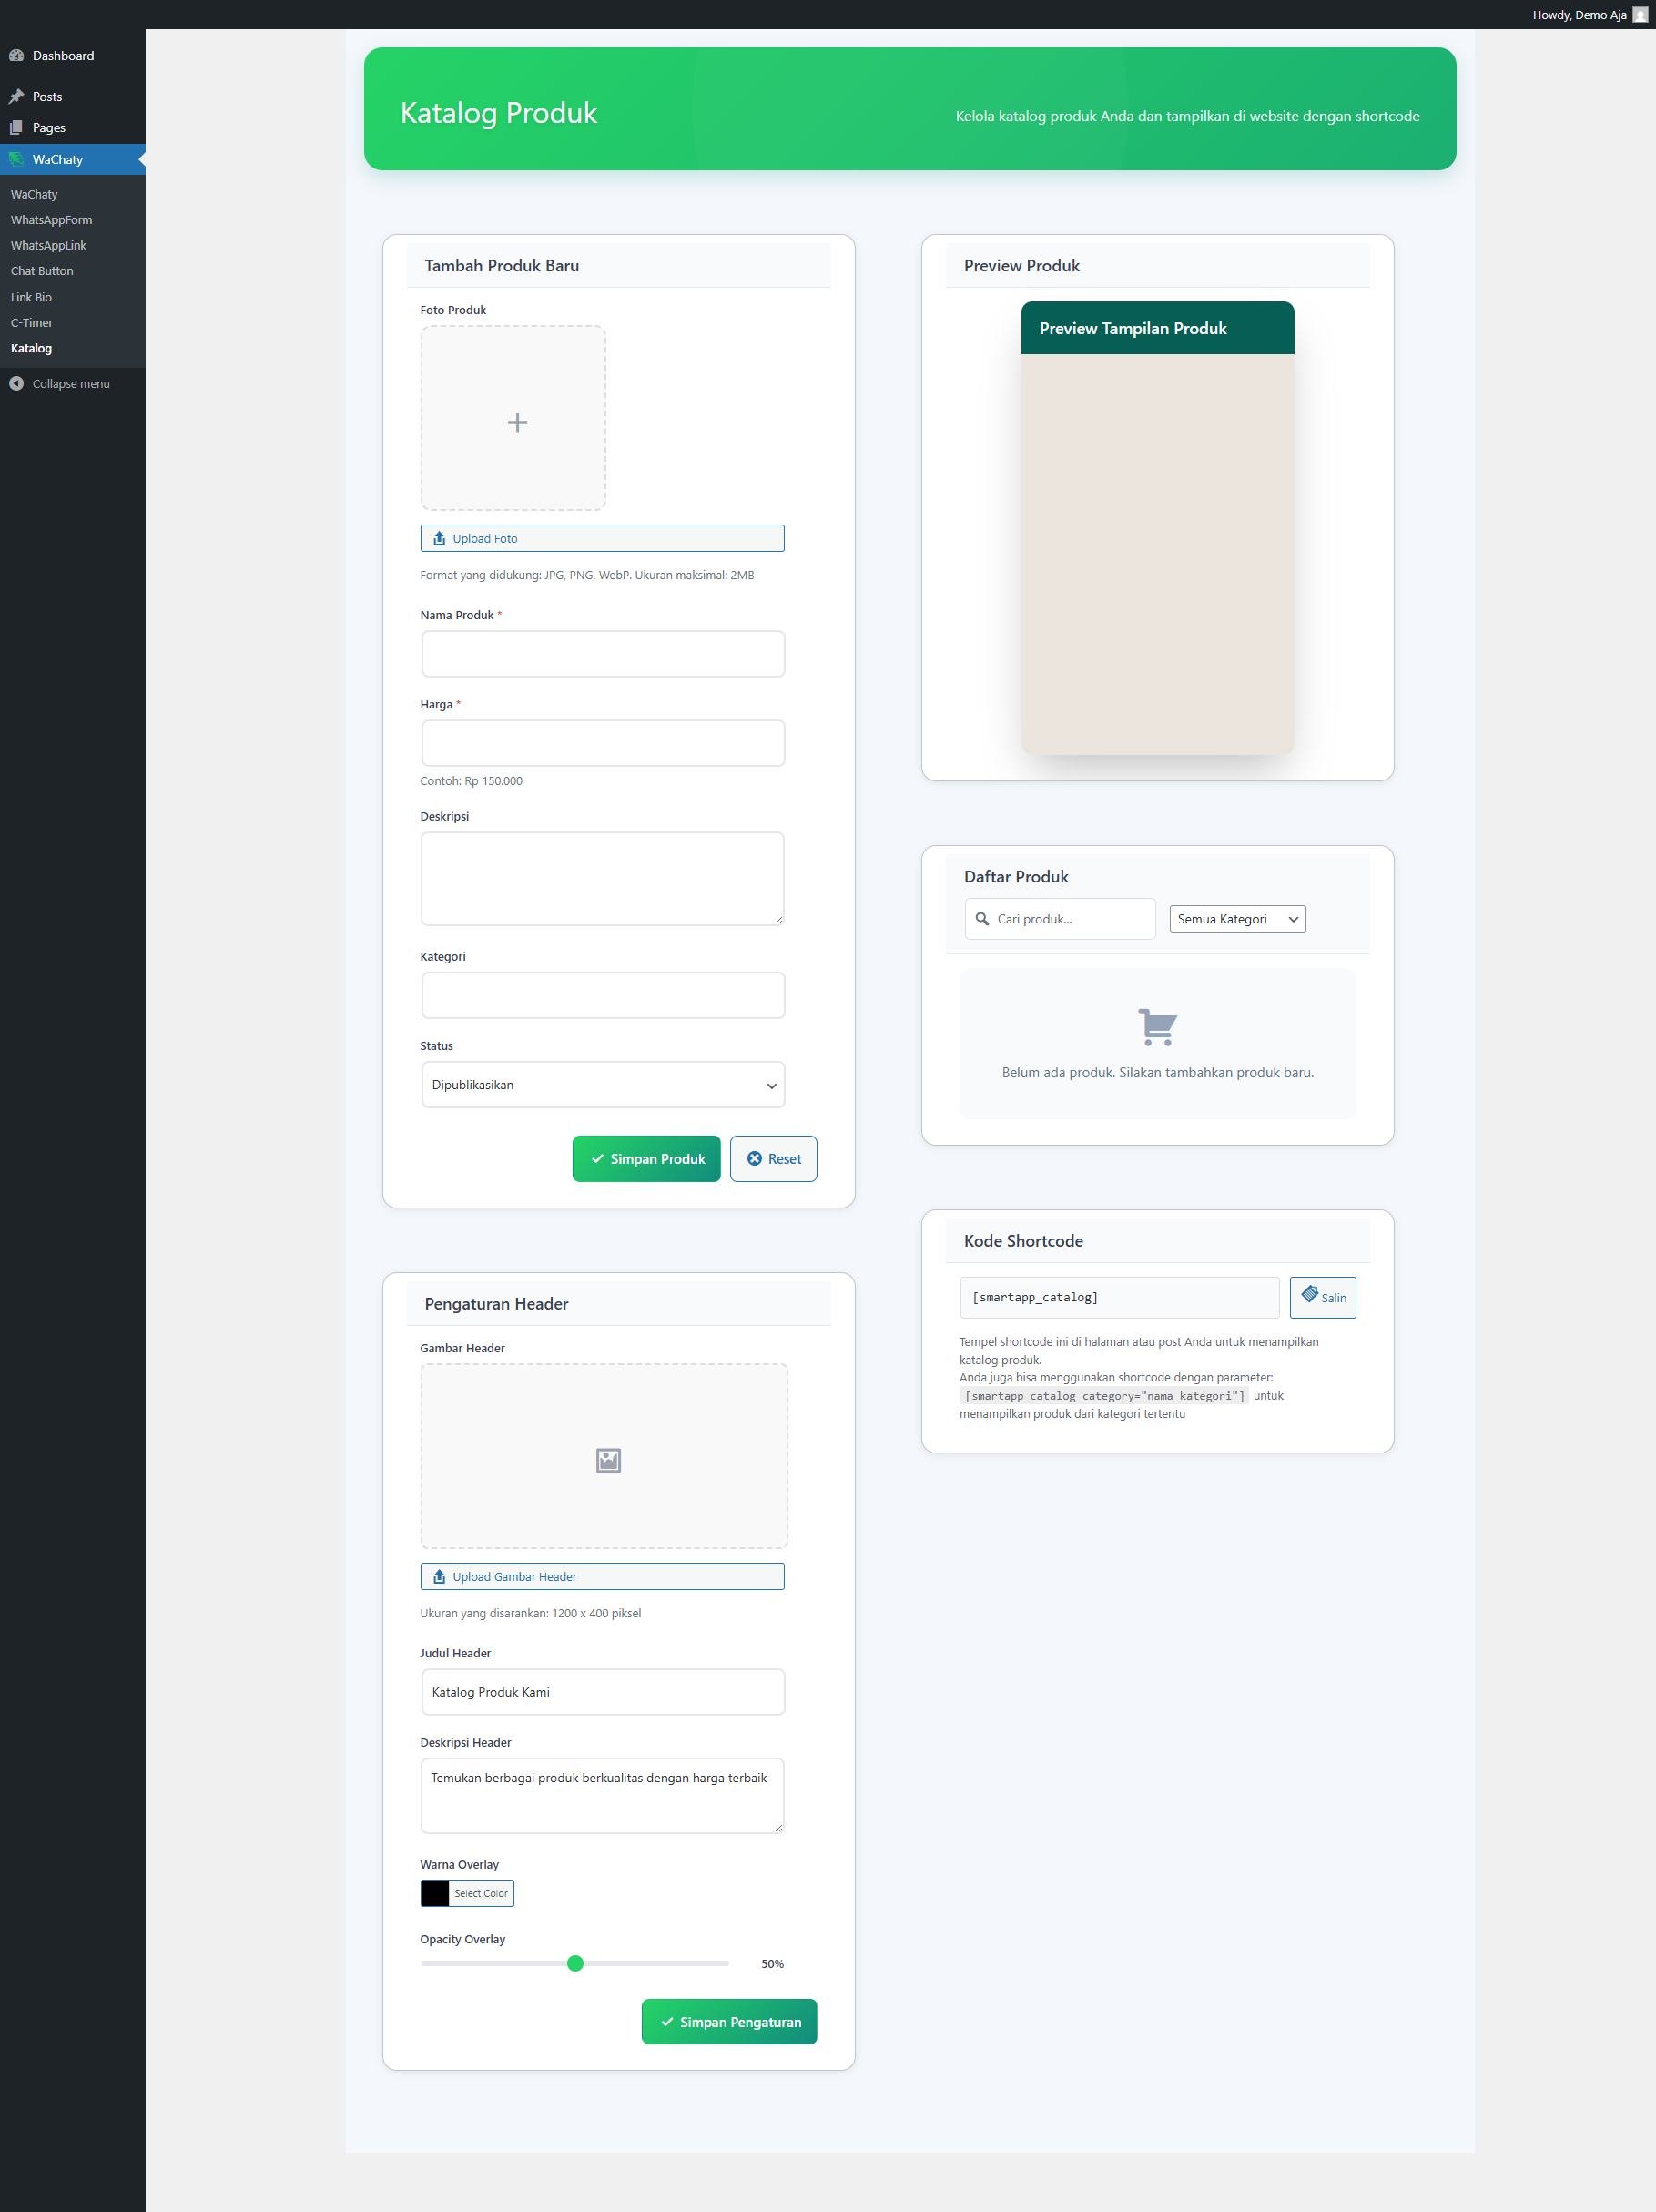The width and height of the screenshot is (1656, 2212).
Task: Click the user avatar next to Howdy
Action: [x=1640, y=15]
